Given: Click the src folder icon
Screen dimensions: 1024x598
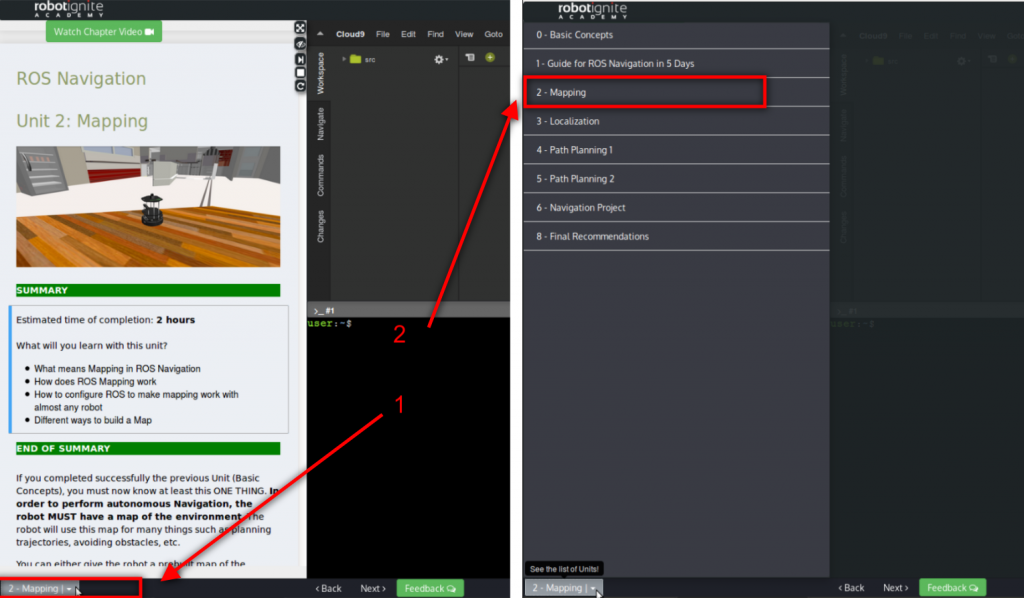Looking at the screenshot, I should 355,59.
